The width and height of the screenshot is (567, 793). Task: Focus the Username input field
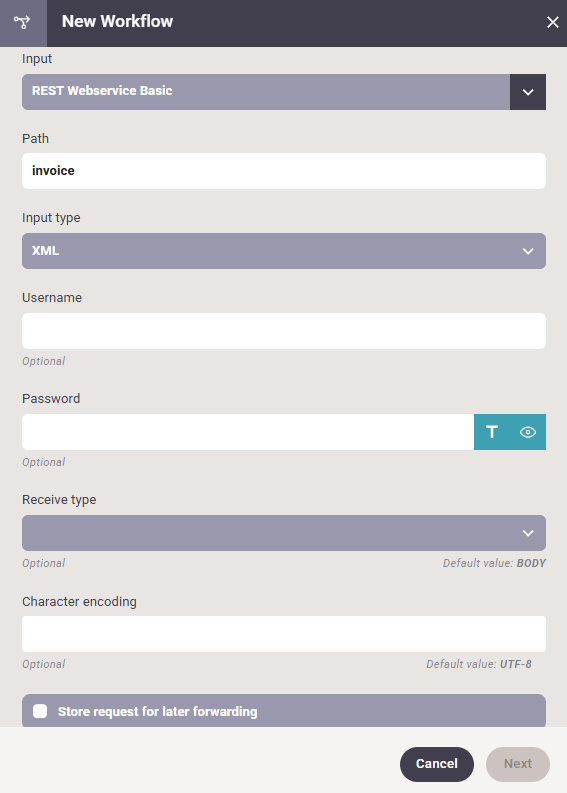pos(284,331)
